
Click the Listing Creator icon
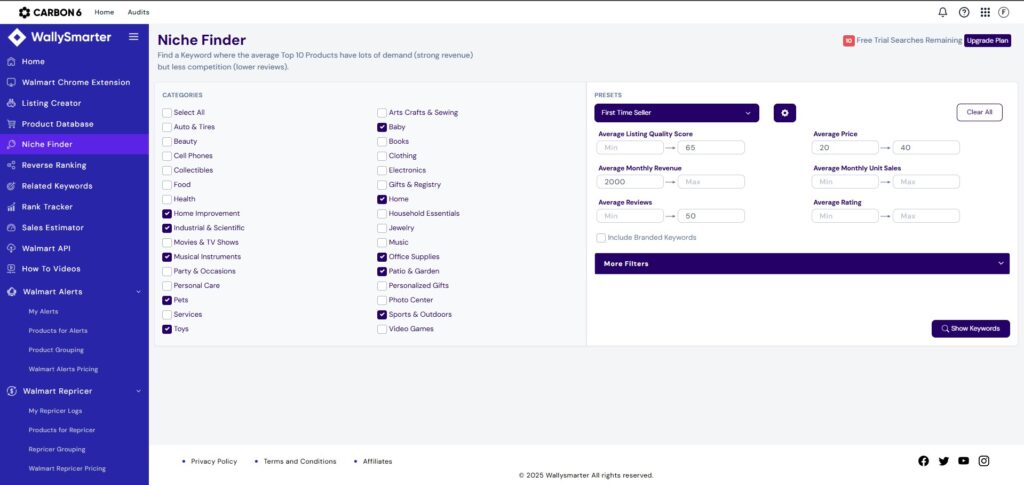[11, 103]
